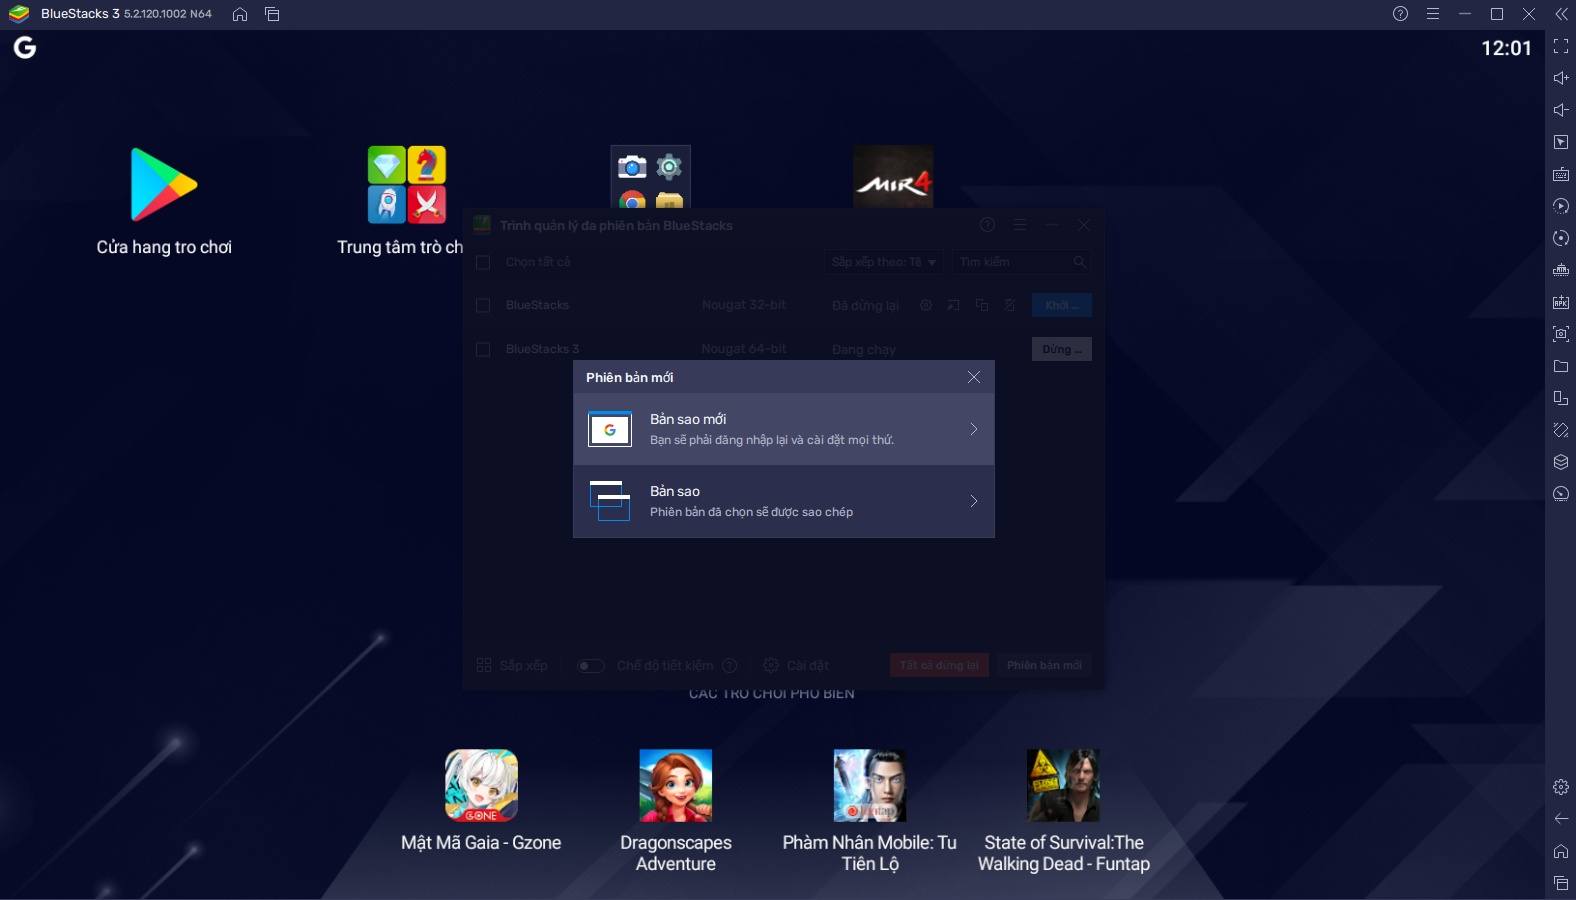Start the BlueStacks 32-bit instance with Khởi button
The image size is (1576, 900).
pos(1062,305)
